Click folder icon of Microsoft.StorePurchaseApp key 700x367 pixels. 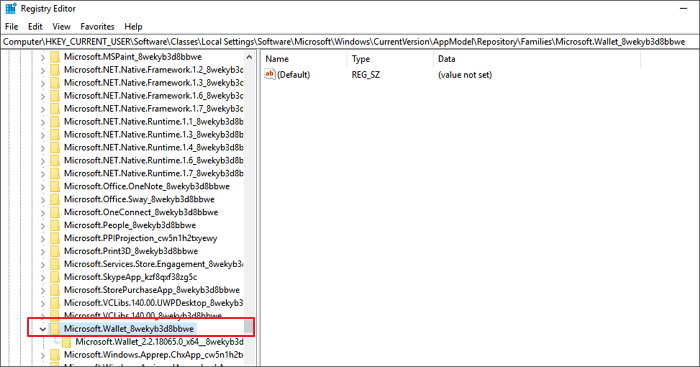coord(55,290)
